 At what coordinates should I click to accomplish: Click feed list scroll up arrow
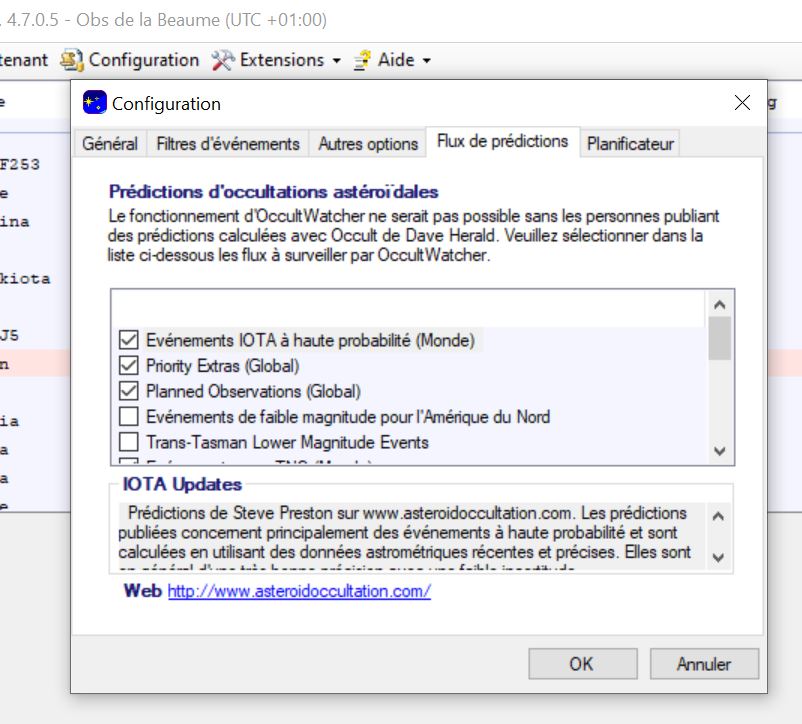[720, 305]
